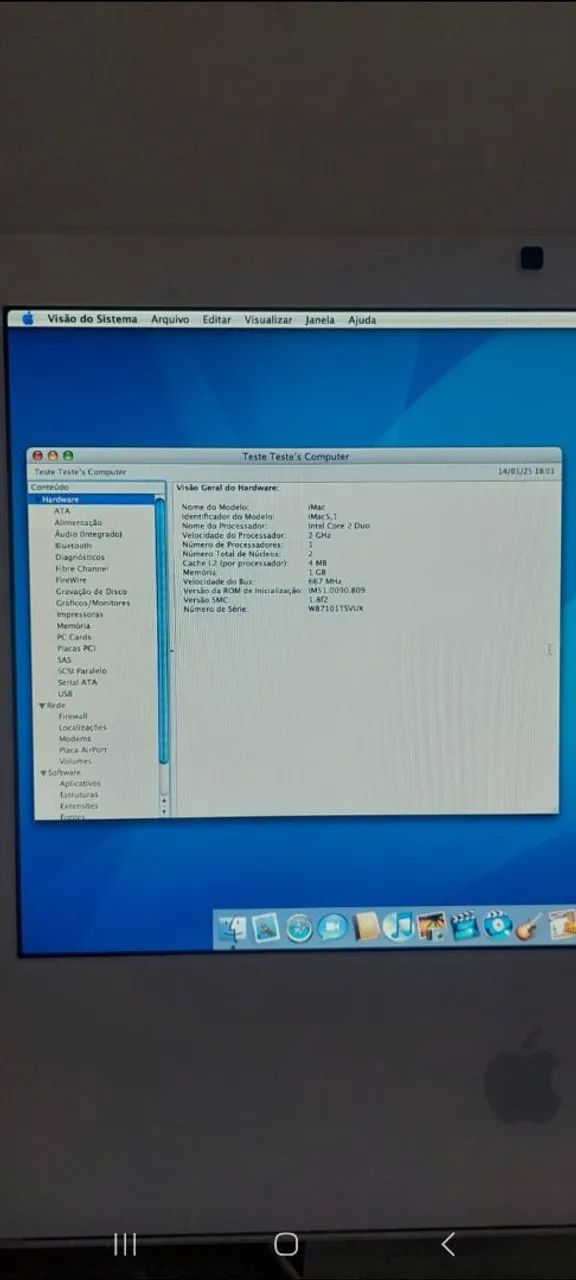Open iChat from the Dock
This screenshot has height=1280, width=576.
332,929
